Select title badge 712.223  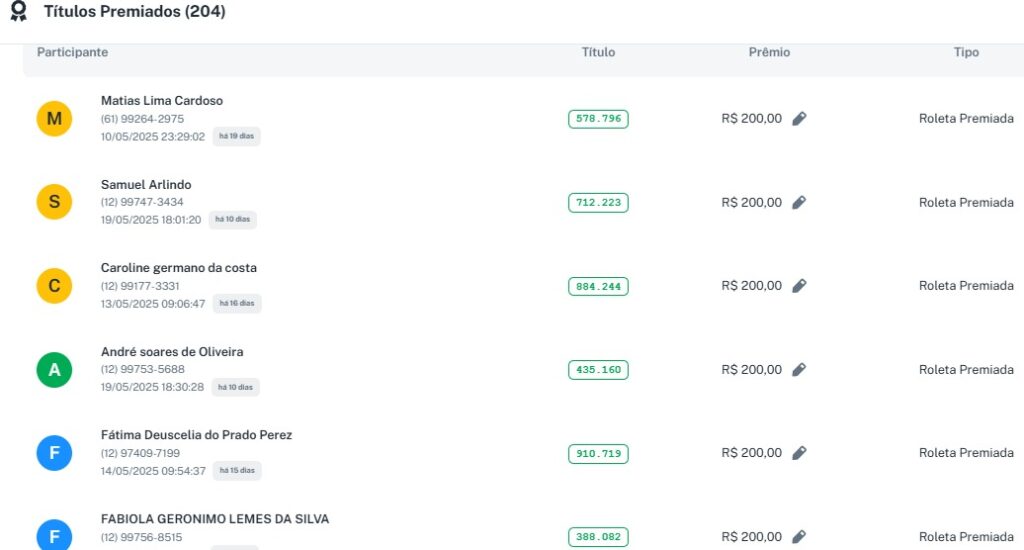pyautogui.click(x=598, y=203)
